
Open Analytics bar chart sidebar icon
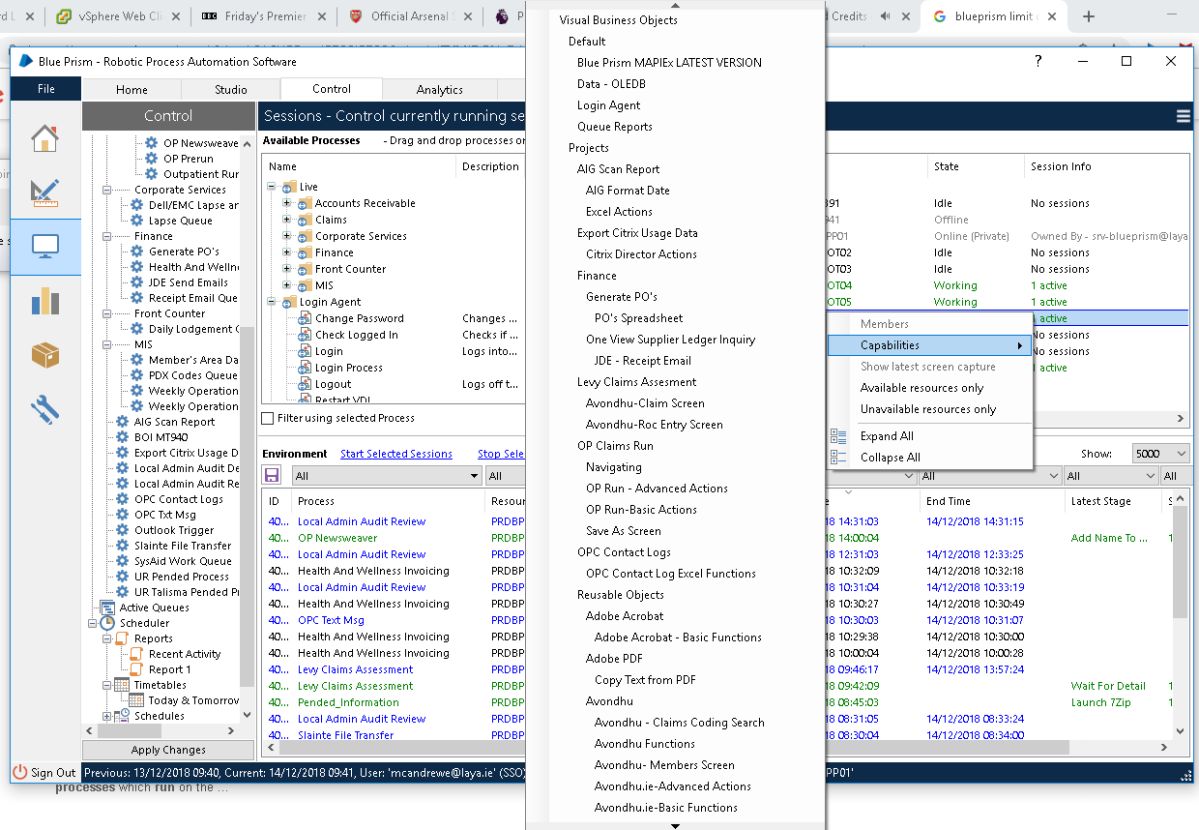coord(45,301)
